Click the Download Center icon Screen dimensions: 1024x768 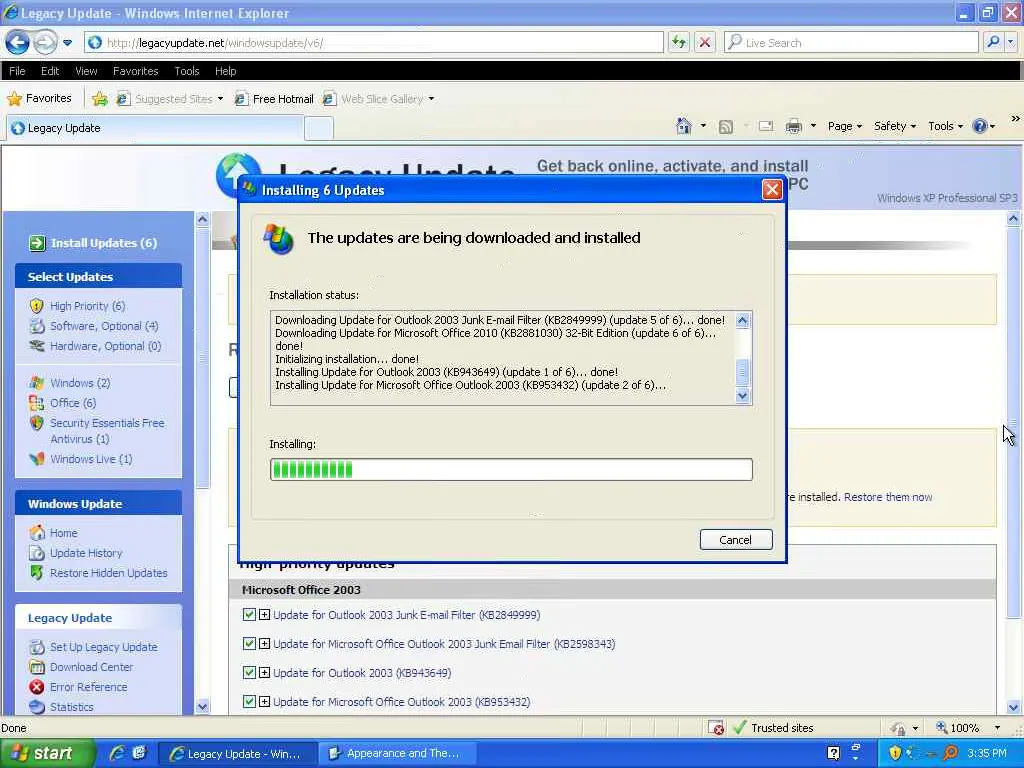(x=37, y=667)
